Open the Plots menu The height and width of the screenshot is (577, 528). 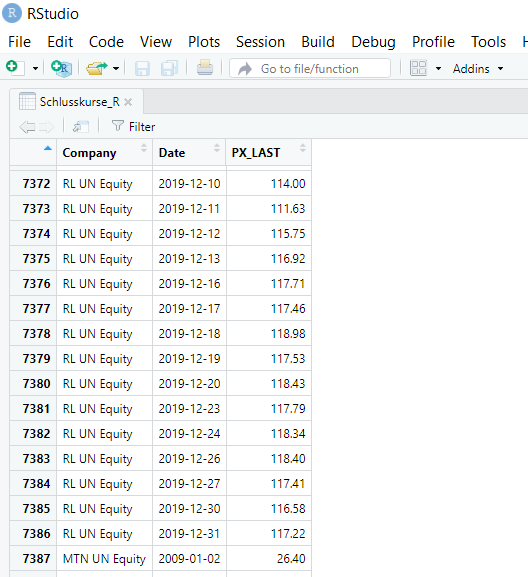coord(204,42)
